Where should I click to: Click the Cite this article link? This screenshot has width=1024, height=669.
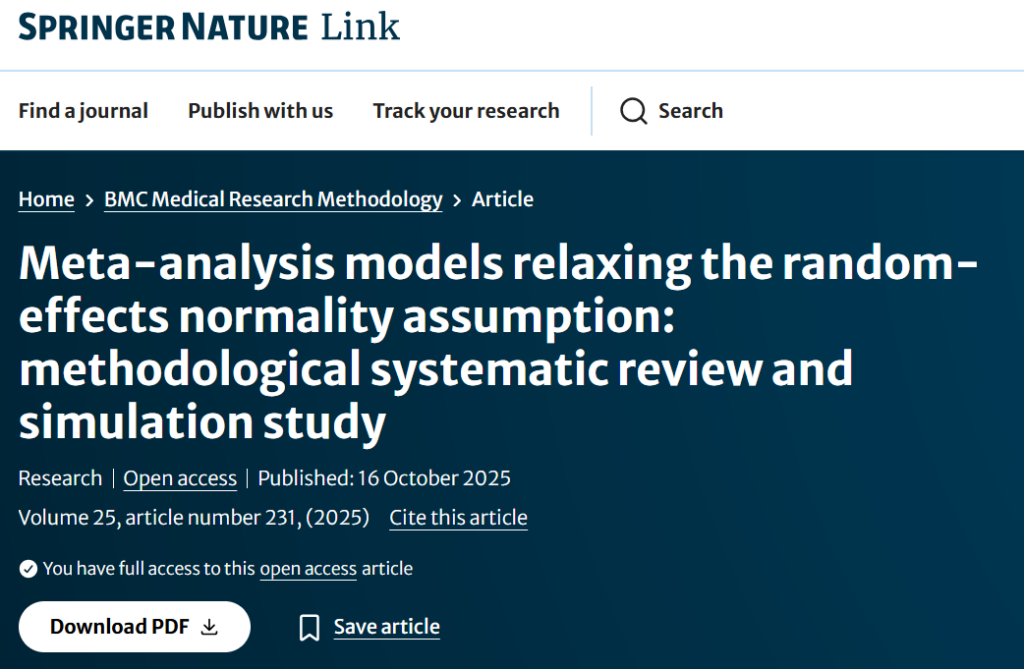coord(458,518)
